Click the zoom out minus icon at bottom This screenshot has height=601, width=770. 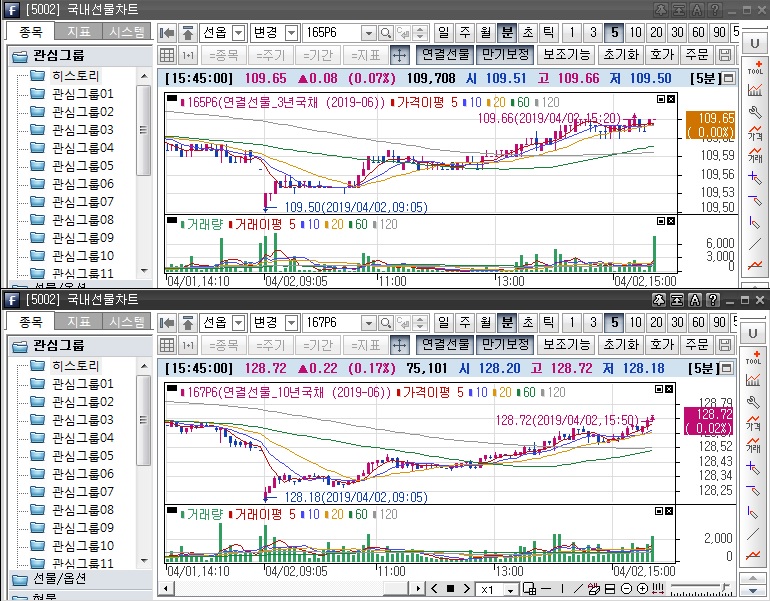tap(625, 589)
